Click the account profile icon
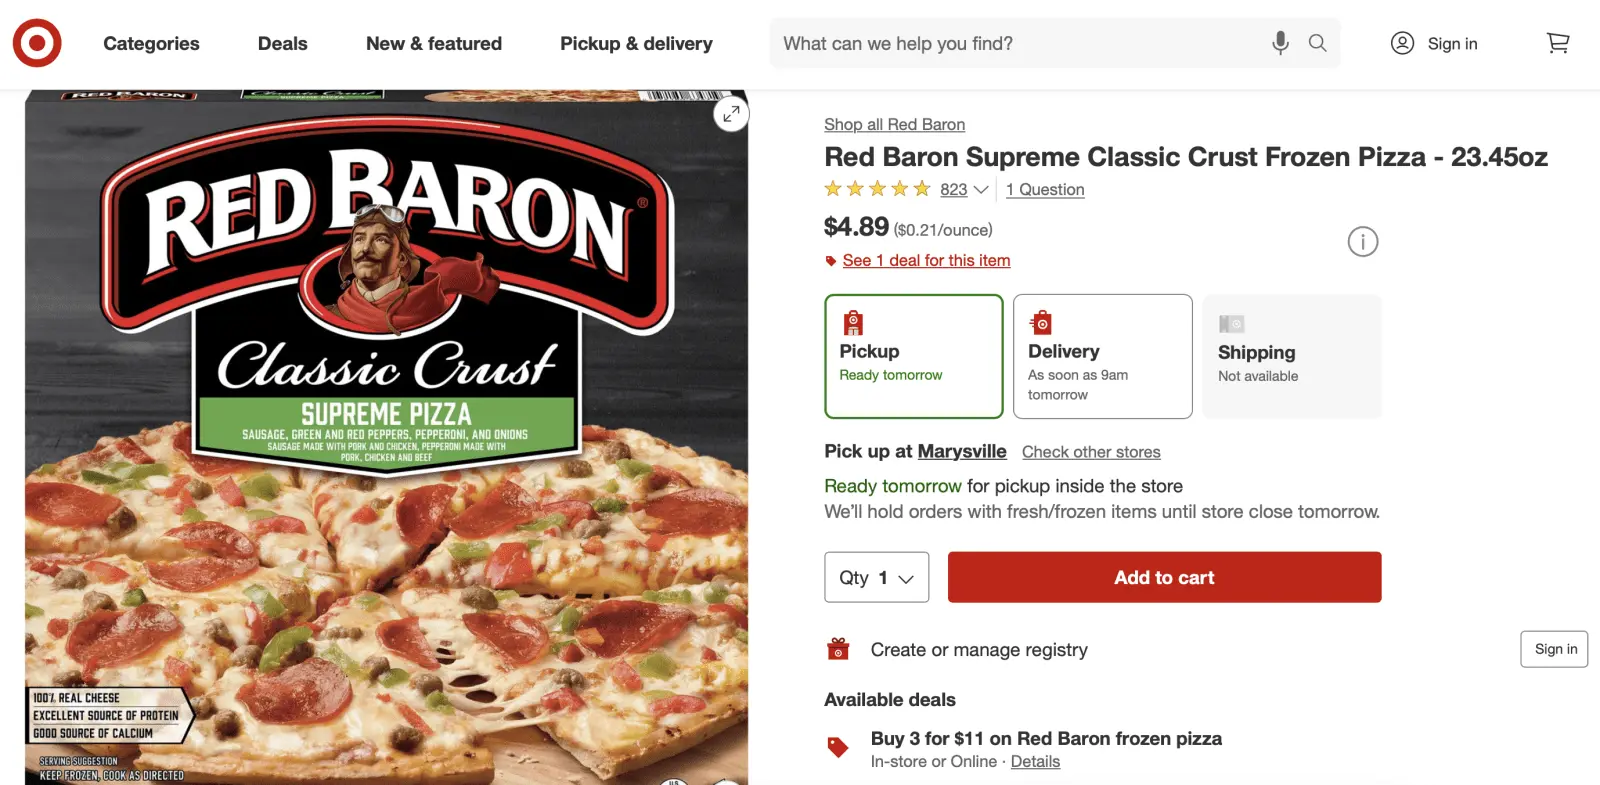Screen dimensions: 1600x785 click(x=1402, y=43)
